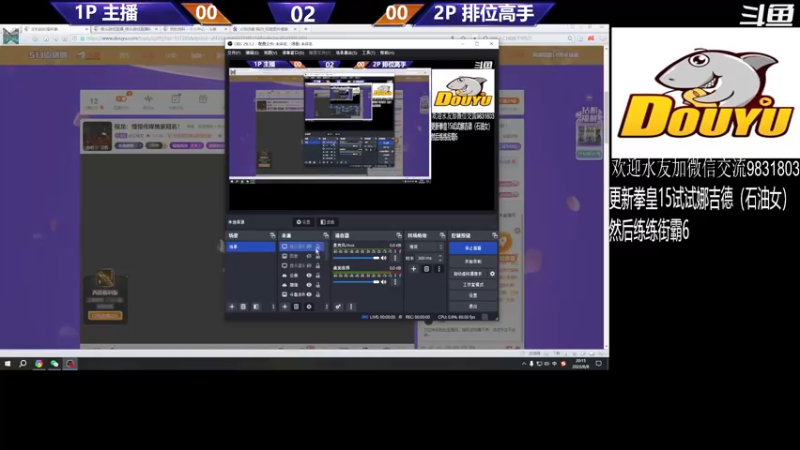Open the OBS File menu
800x450 pixels.
234,53
